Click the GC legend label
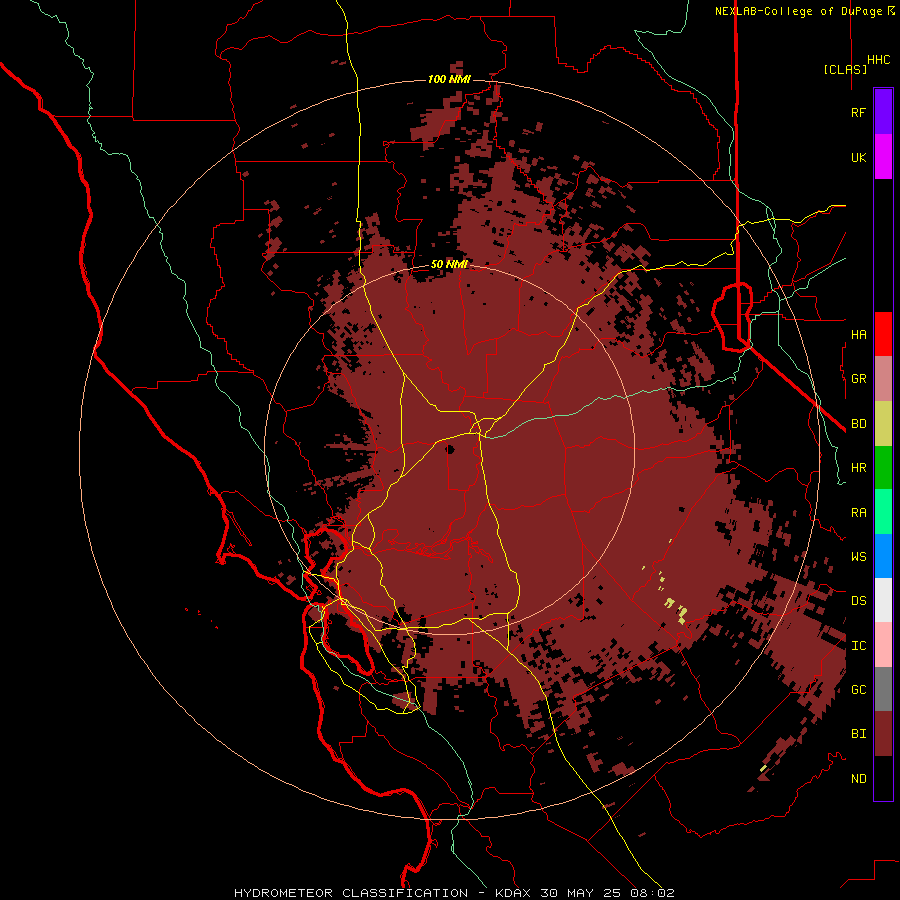This screenshot has width=900, height=900. pos(858,690)
